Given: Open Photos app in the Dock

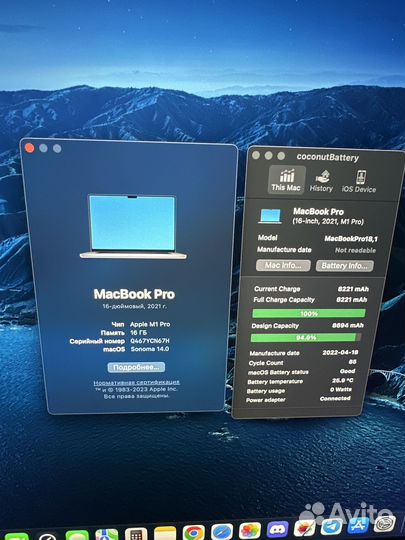Looking at the screenshot, I should pos(250,531).
